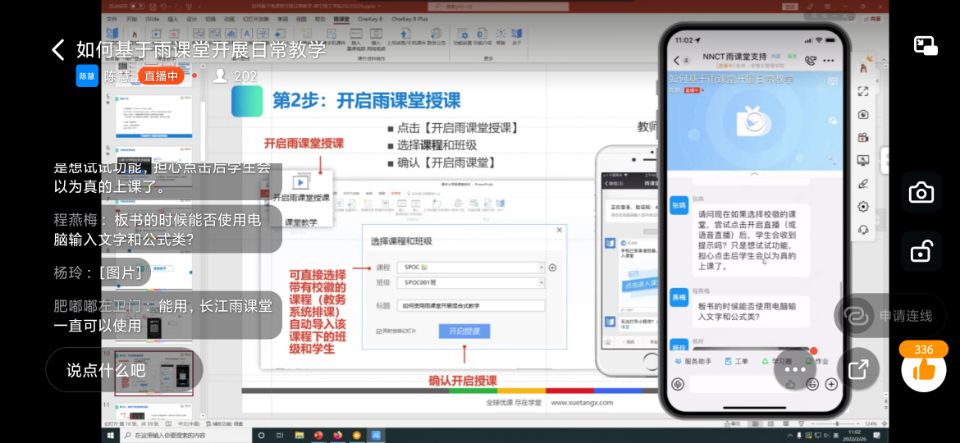Open the round three-dot more options button
This screenshot has width=960, height=443.
(795, 369)
